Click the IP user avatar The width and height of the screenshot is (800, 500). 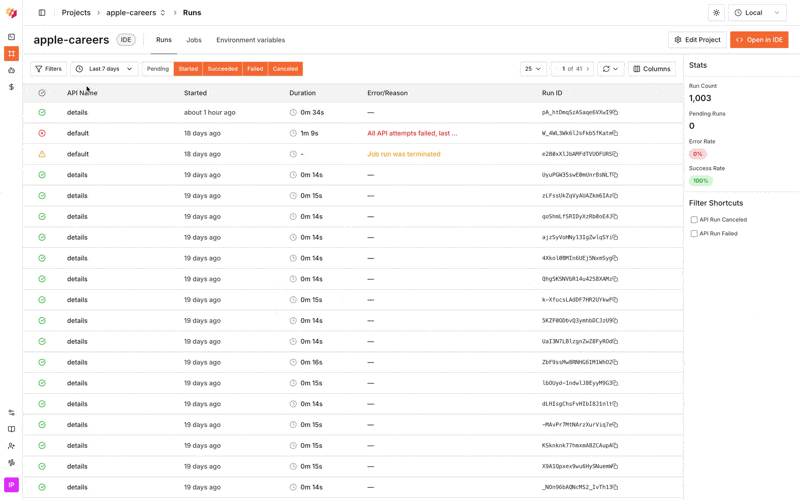(x=11, y=485)
